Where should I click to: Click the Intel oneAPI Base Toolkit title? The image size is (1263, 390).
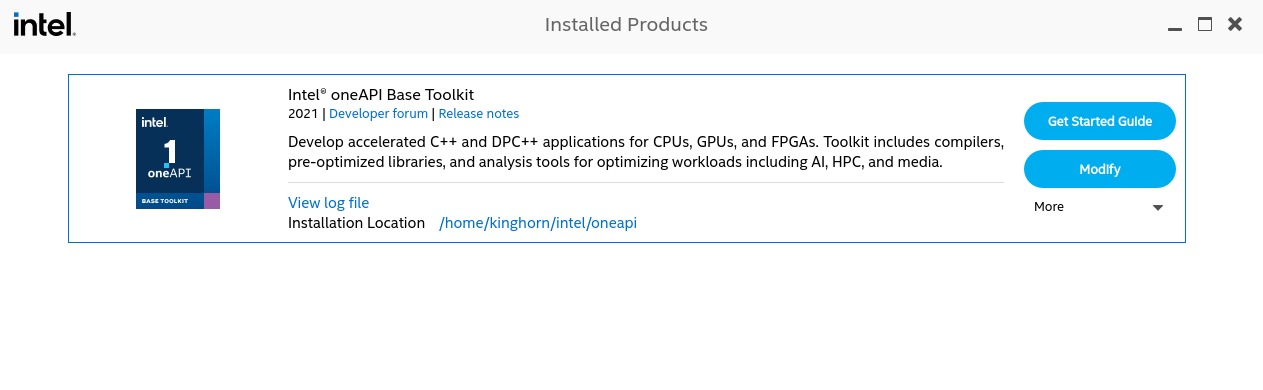pyautogui.click(x=381, y=95)
